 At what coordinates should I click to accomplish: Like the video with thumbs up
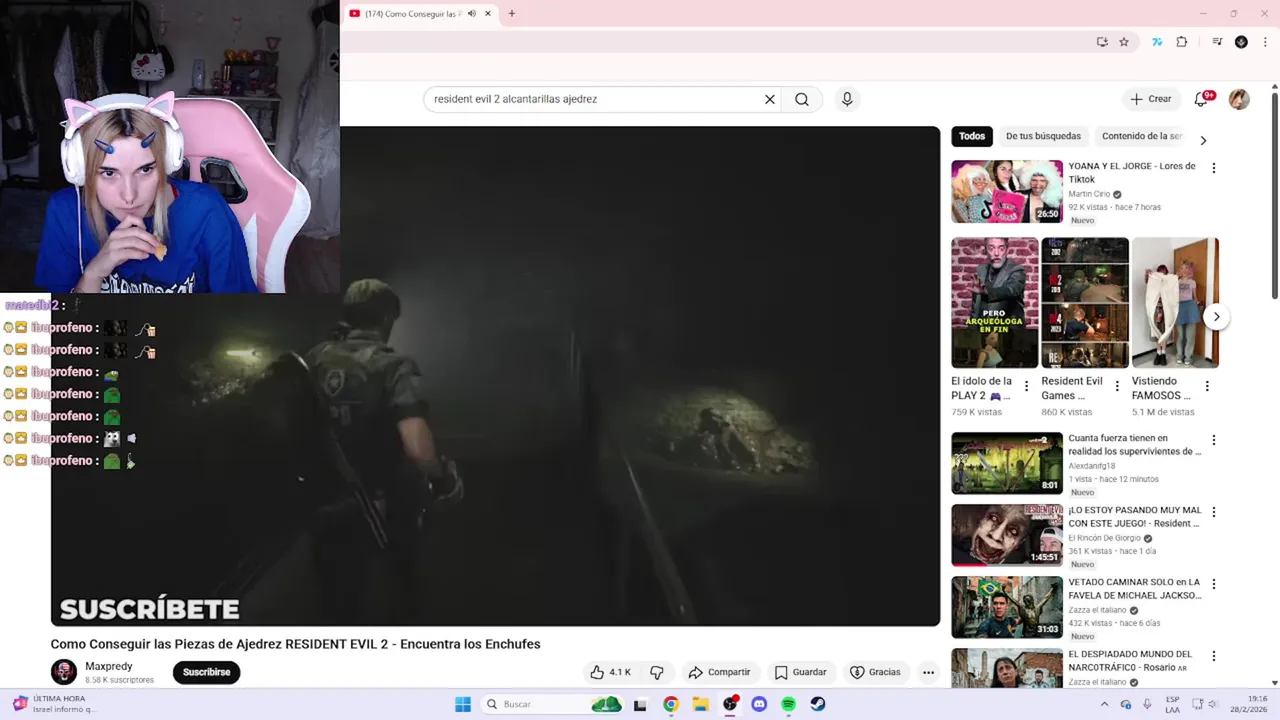[611, 672]
